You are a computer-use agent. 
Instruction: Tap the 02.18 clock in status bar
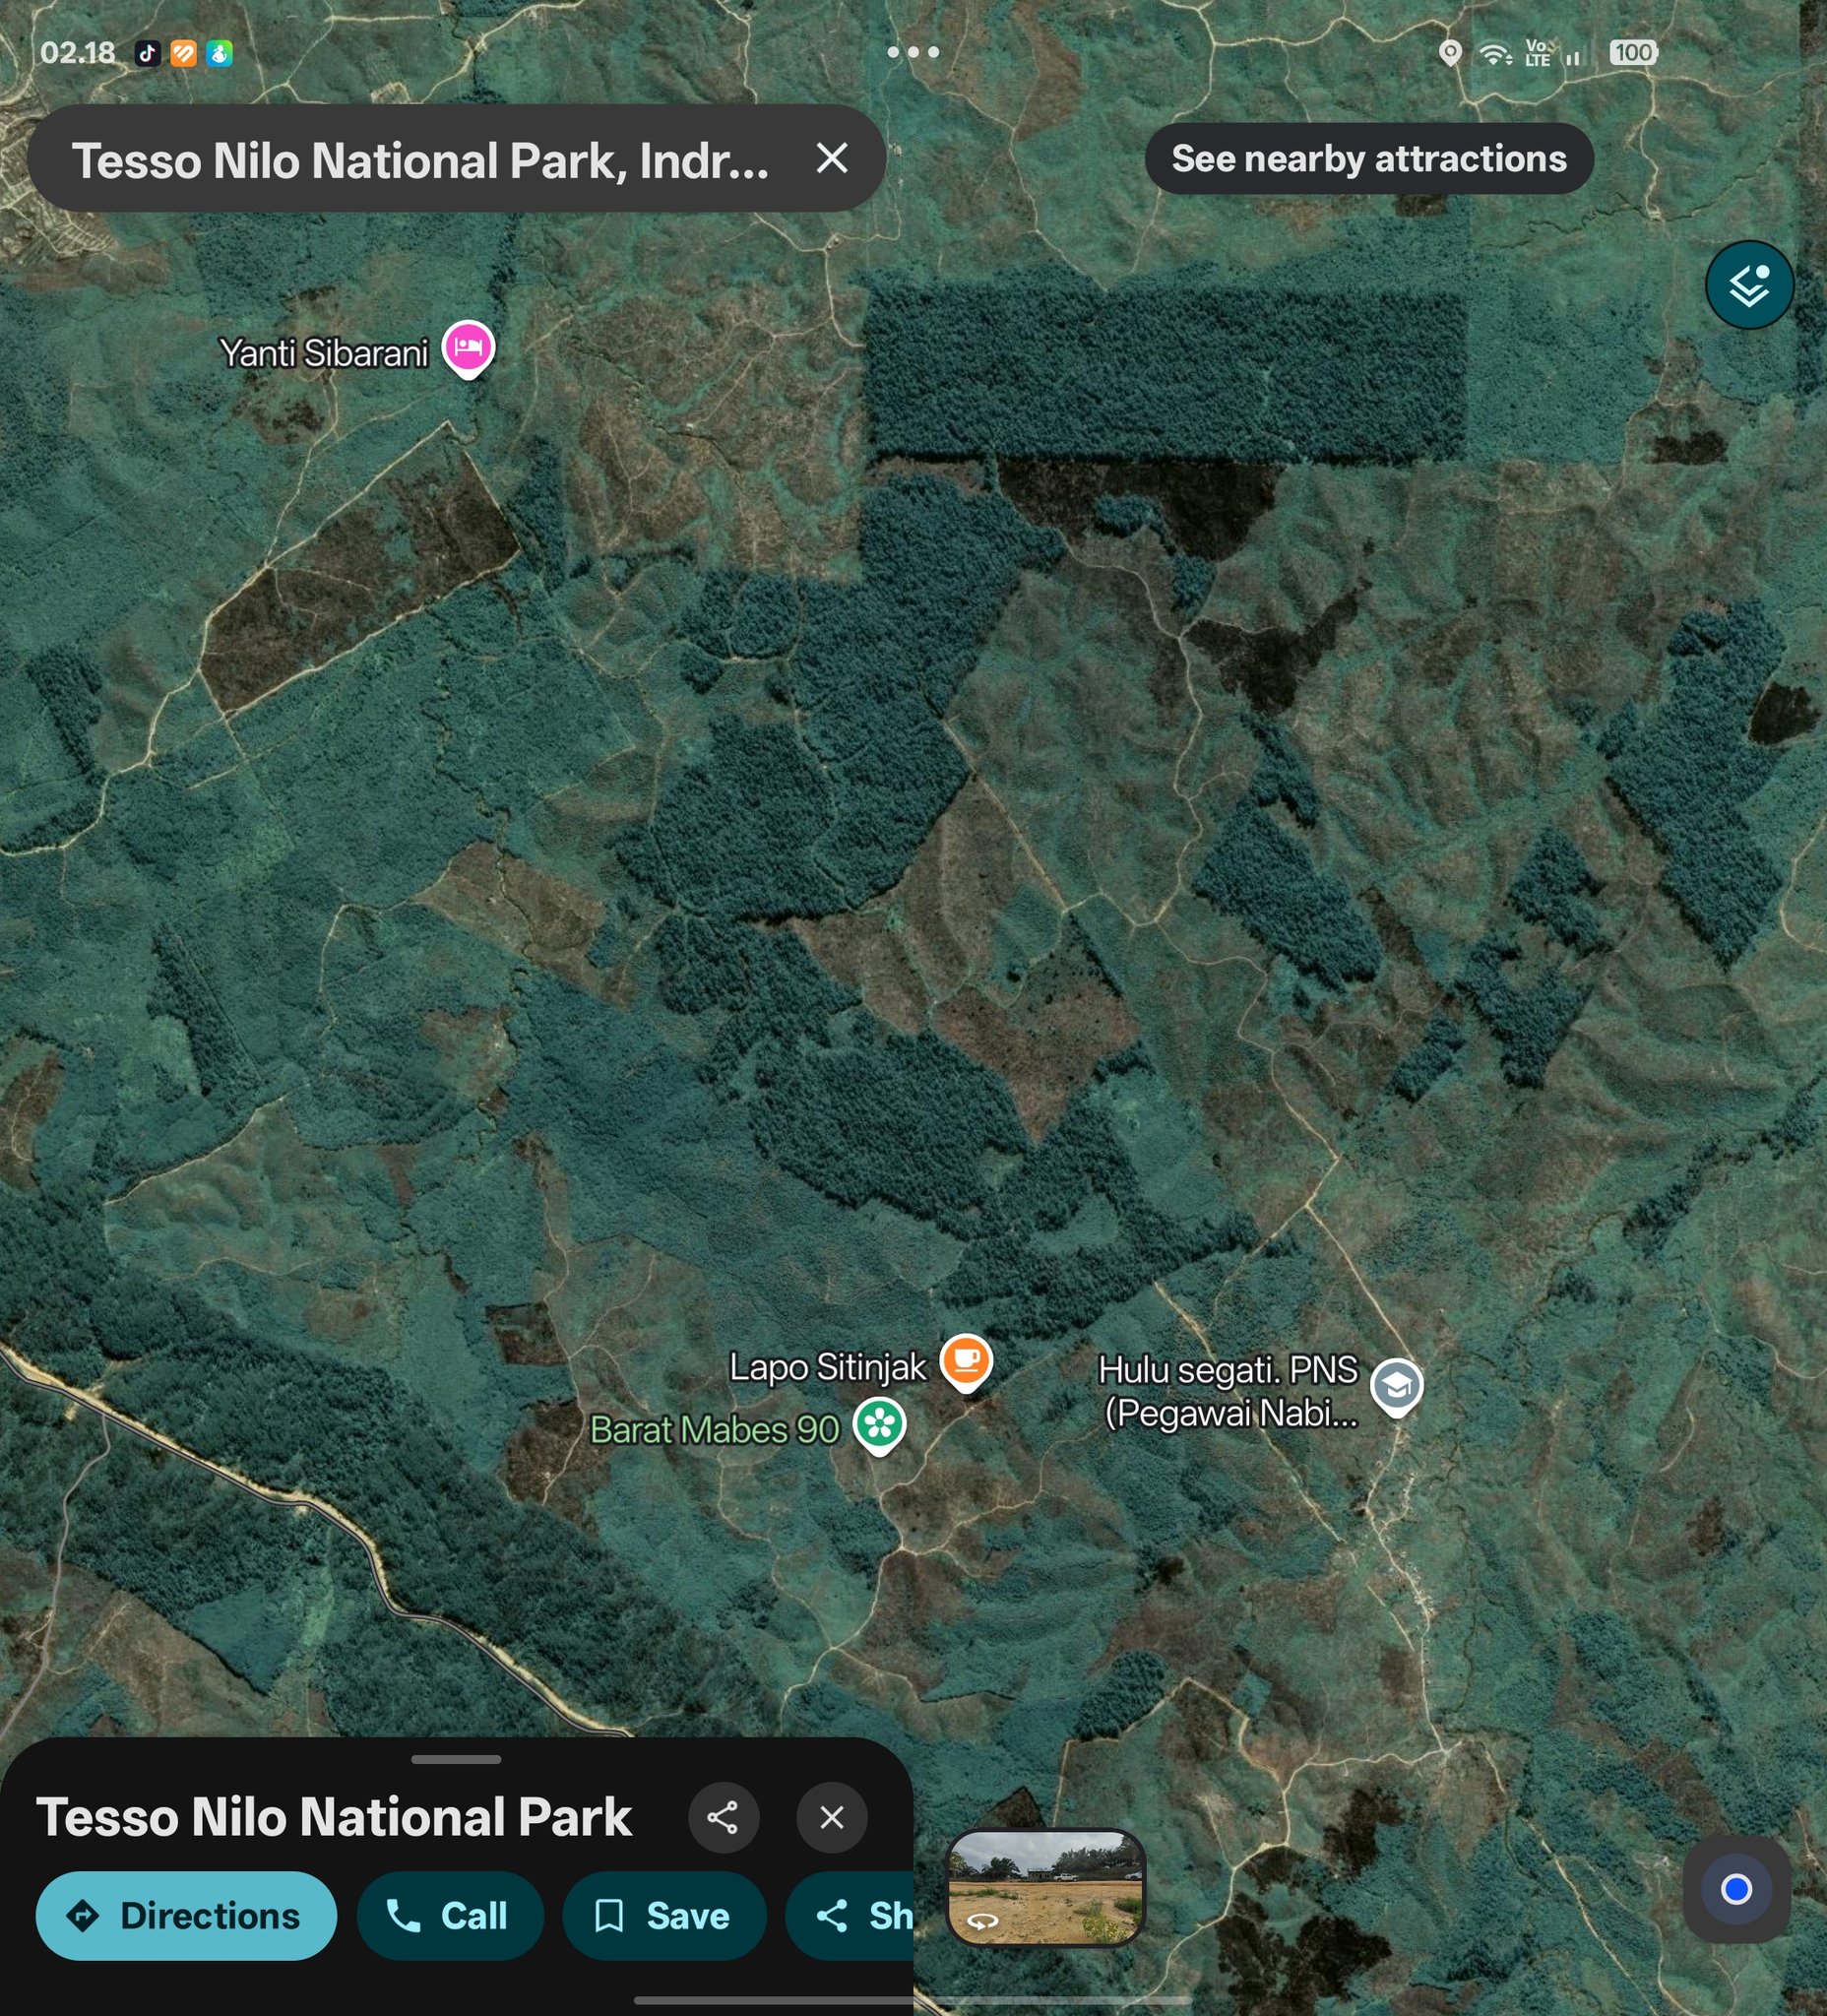coord(77,52)
